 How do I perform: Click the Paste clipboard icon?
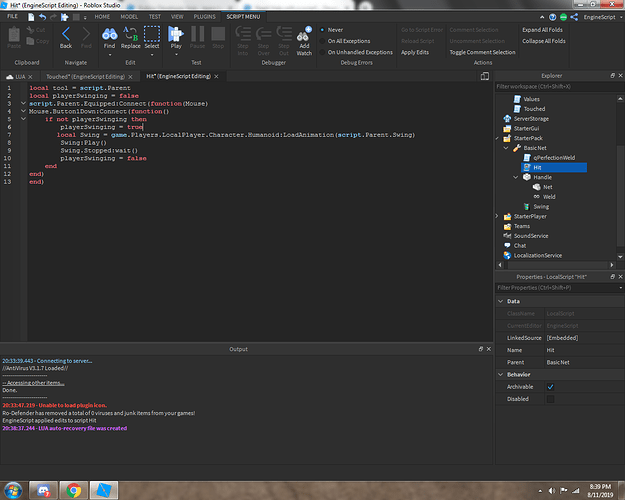point(14,34)
